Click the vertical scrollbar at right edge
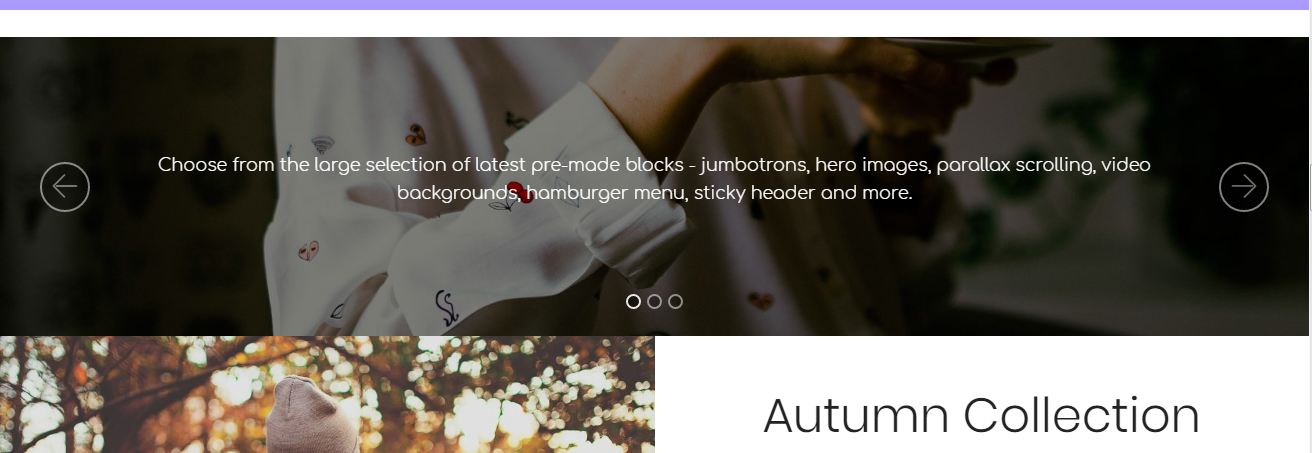 point(1310,226)
